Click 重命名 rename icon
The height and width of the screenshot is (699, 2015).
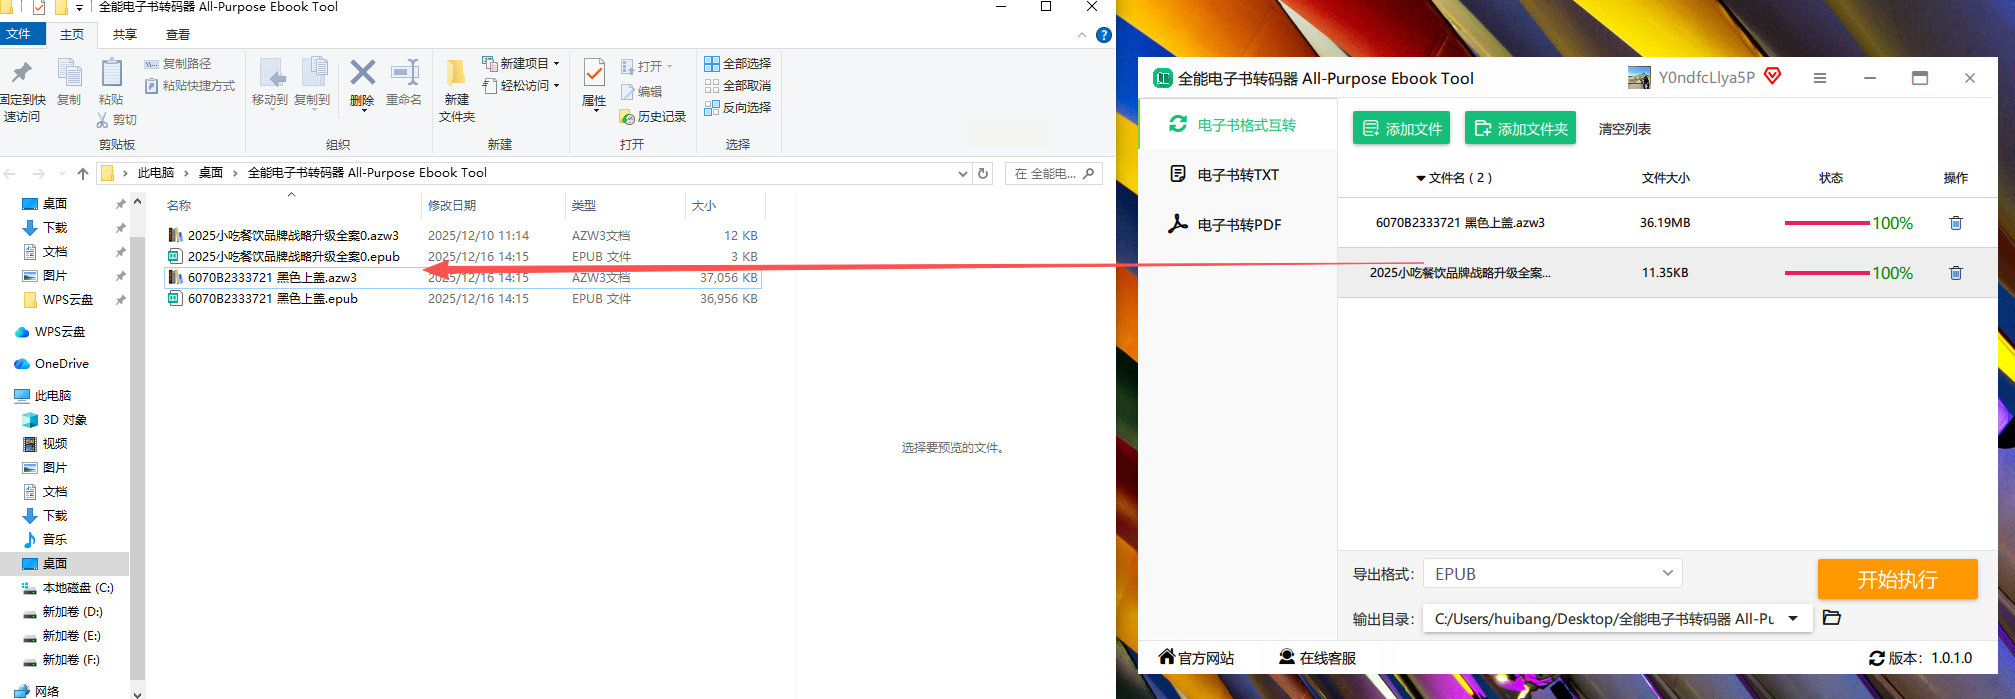point(404,72)
